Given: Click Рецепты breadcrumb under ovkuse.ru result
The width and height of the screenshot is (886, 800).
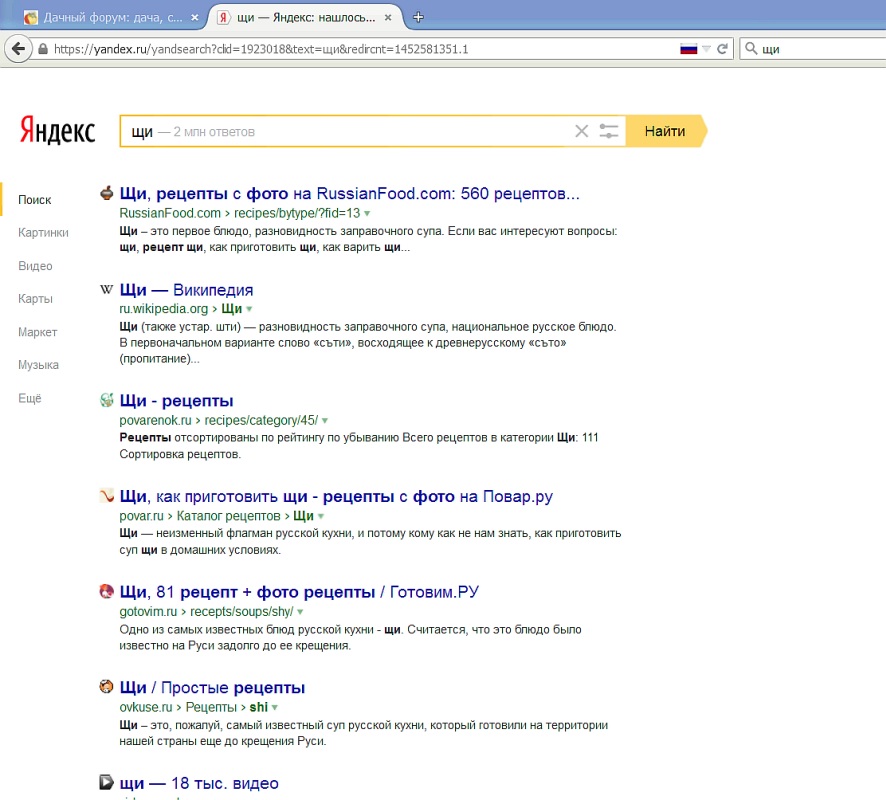Looking at the screenshot, I should click(211, 707).
